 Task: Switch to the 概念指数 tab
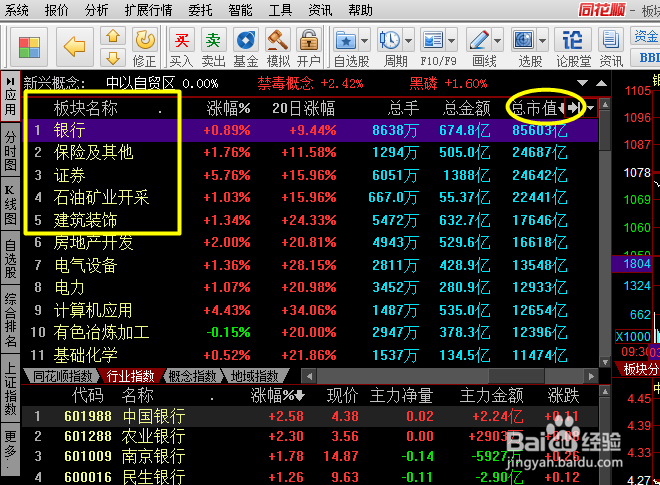[192, 376]
